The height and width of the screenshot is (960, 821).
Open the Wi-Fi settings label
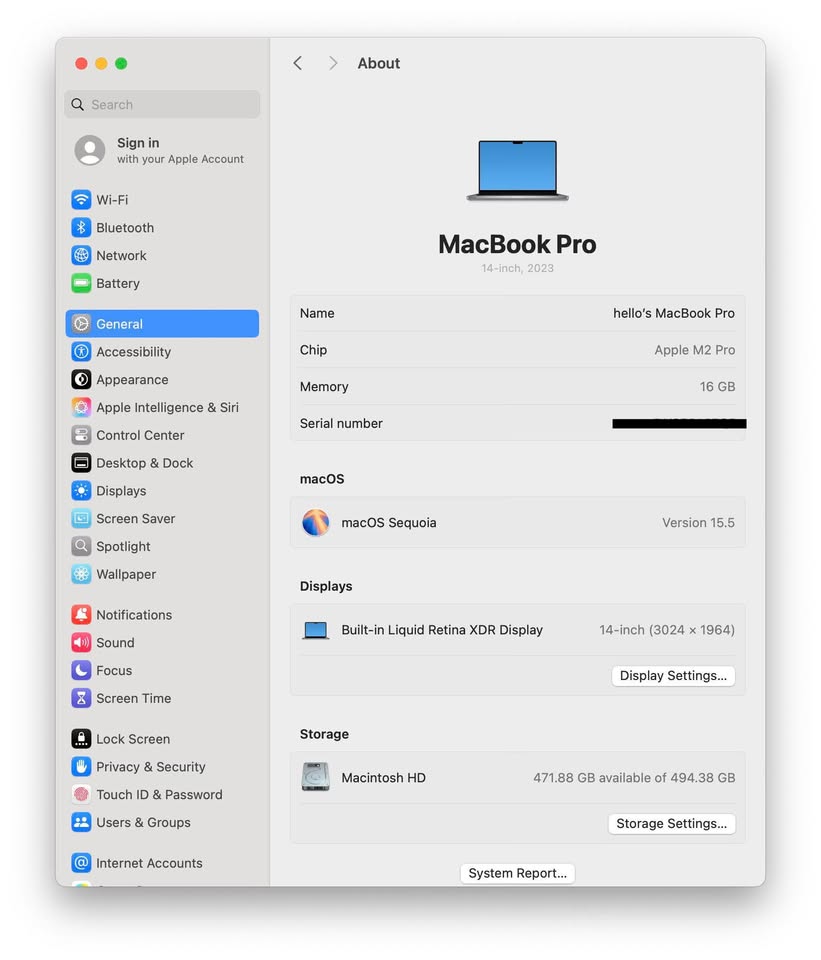click(x=113, y=200)
